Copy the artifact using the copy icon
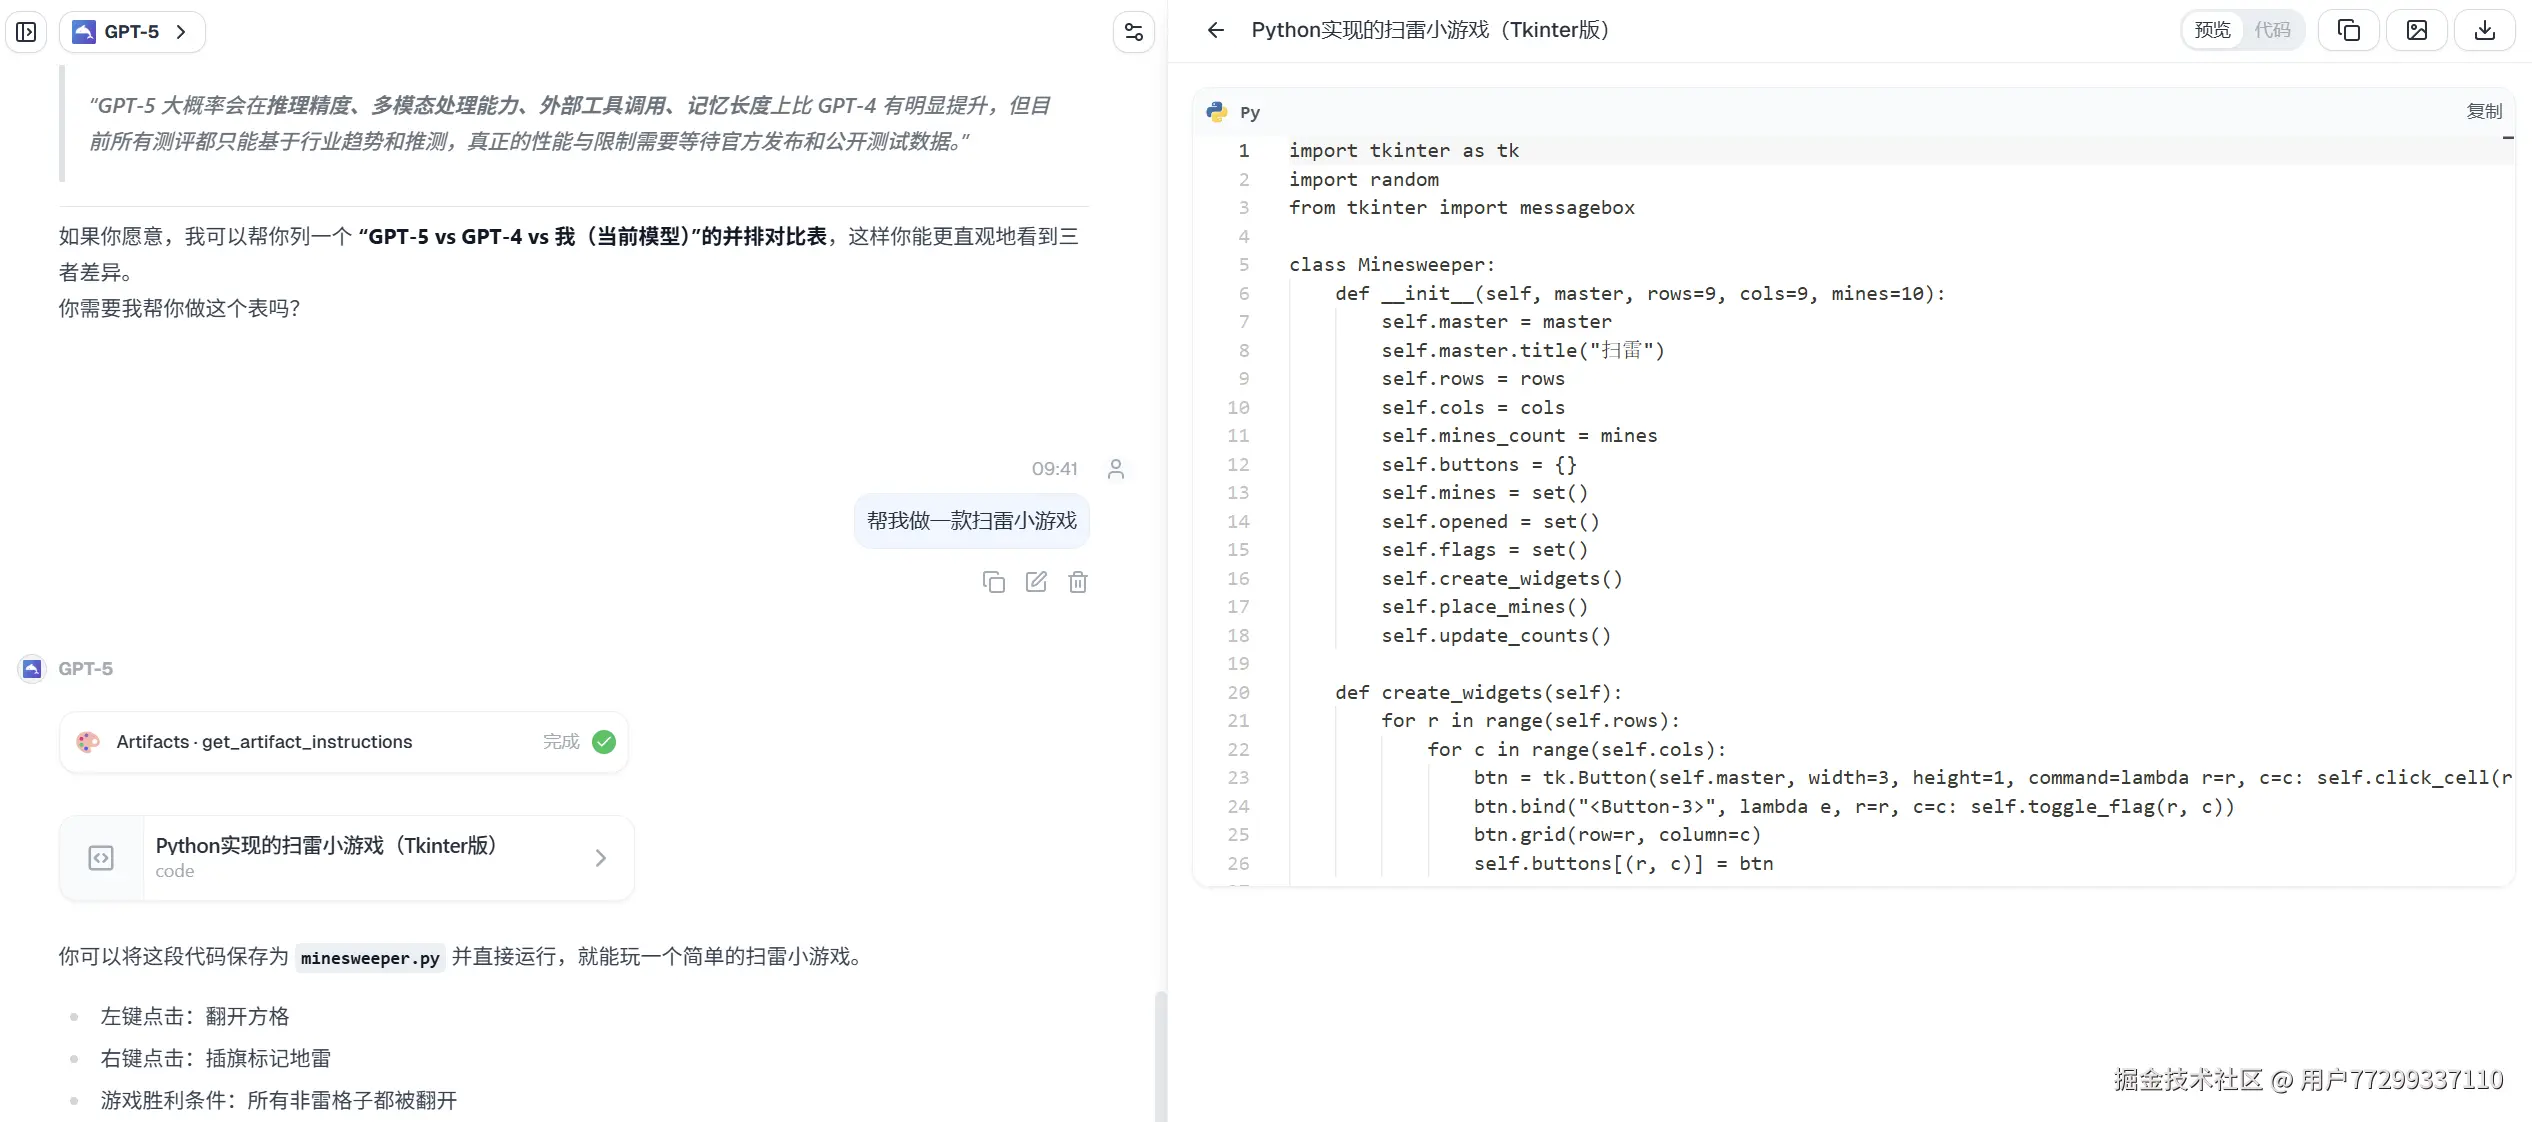 click(x=2348, y=30)
